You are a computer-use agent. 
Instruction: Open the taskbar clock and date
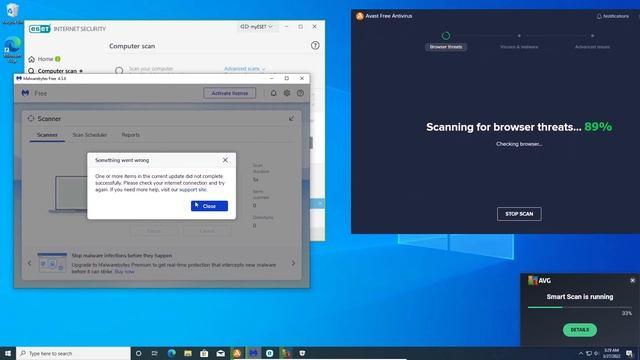pos(611,353)
